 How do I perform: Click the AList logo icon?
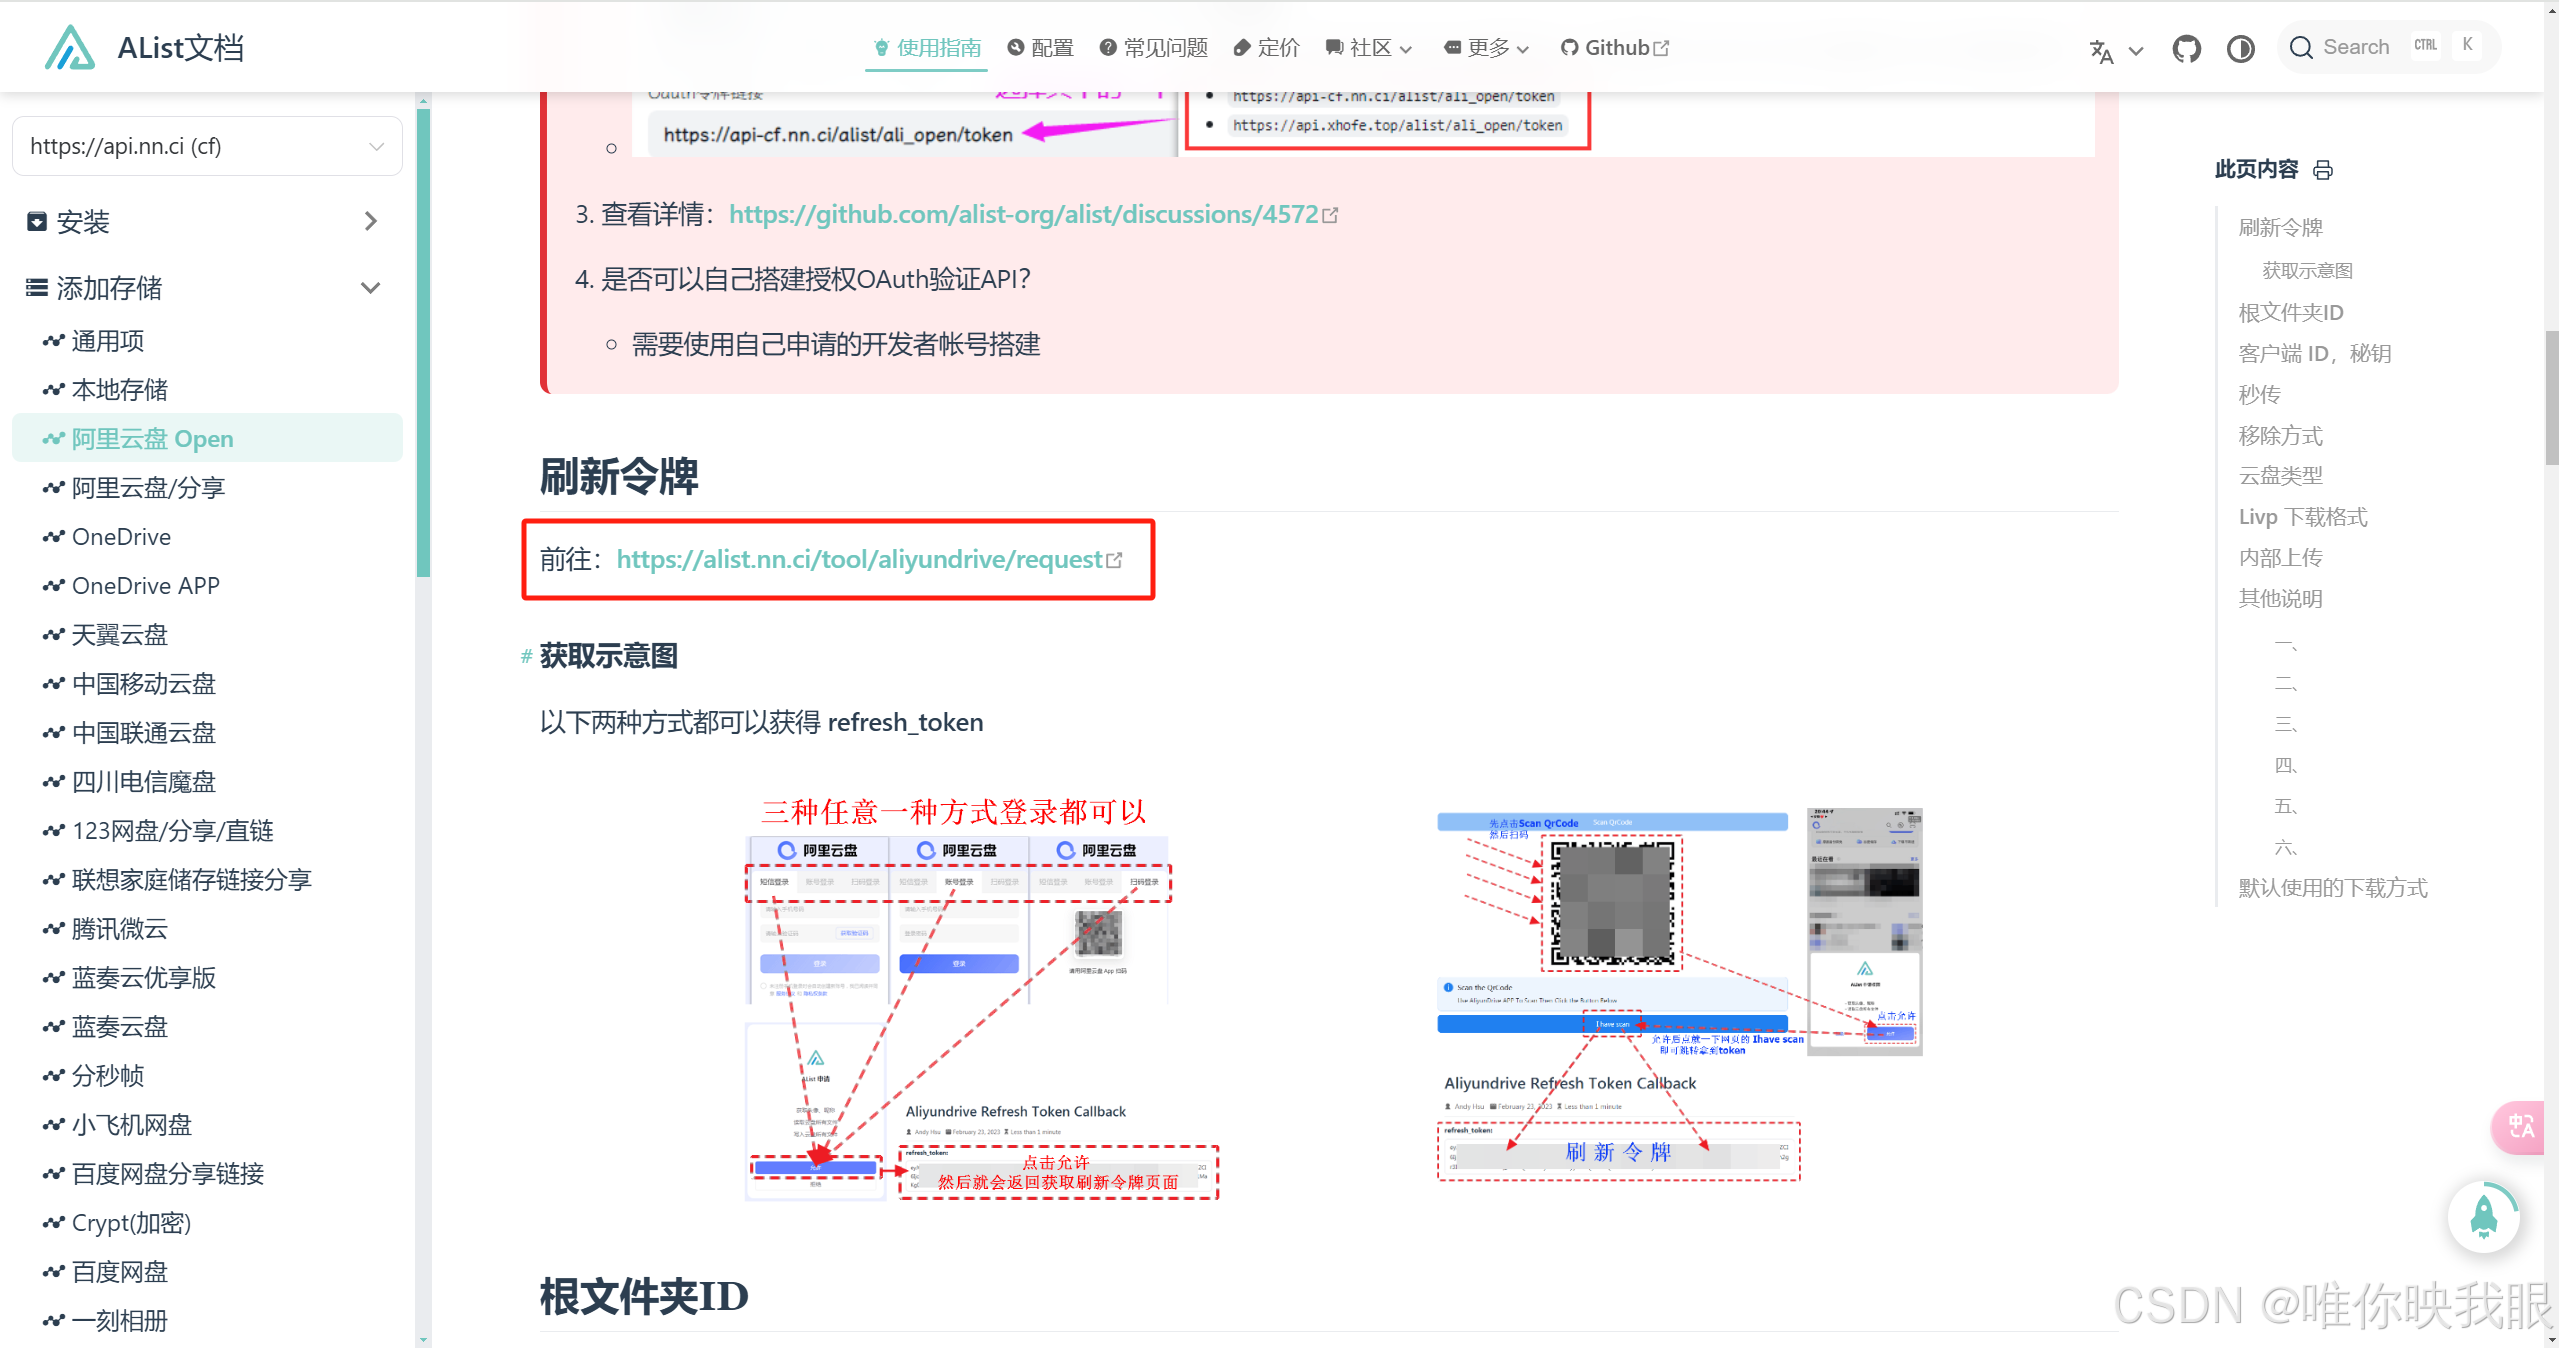(69, 47)
